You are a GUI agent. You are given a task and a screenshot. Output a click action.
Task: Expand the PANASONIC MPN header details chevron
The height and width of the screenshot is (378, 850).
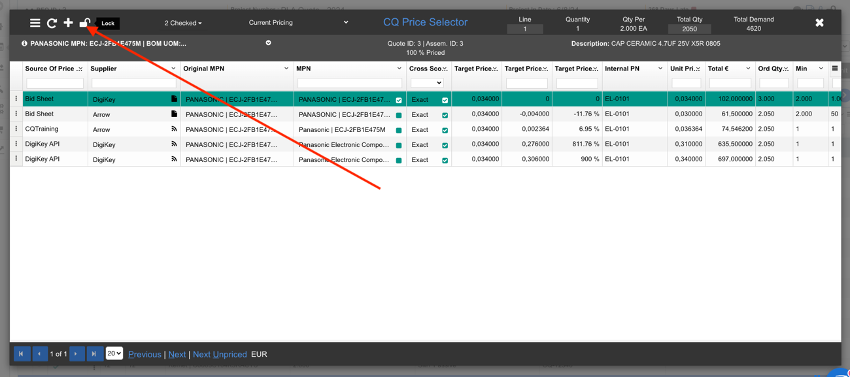[268, 43]
